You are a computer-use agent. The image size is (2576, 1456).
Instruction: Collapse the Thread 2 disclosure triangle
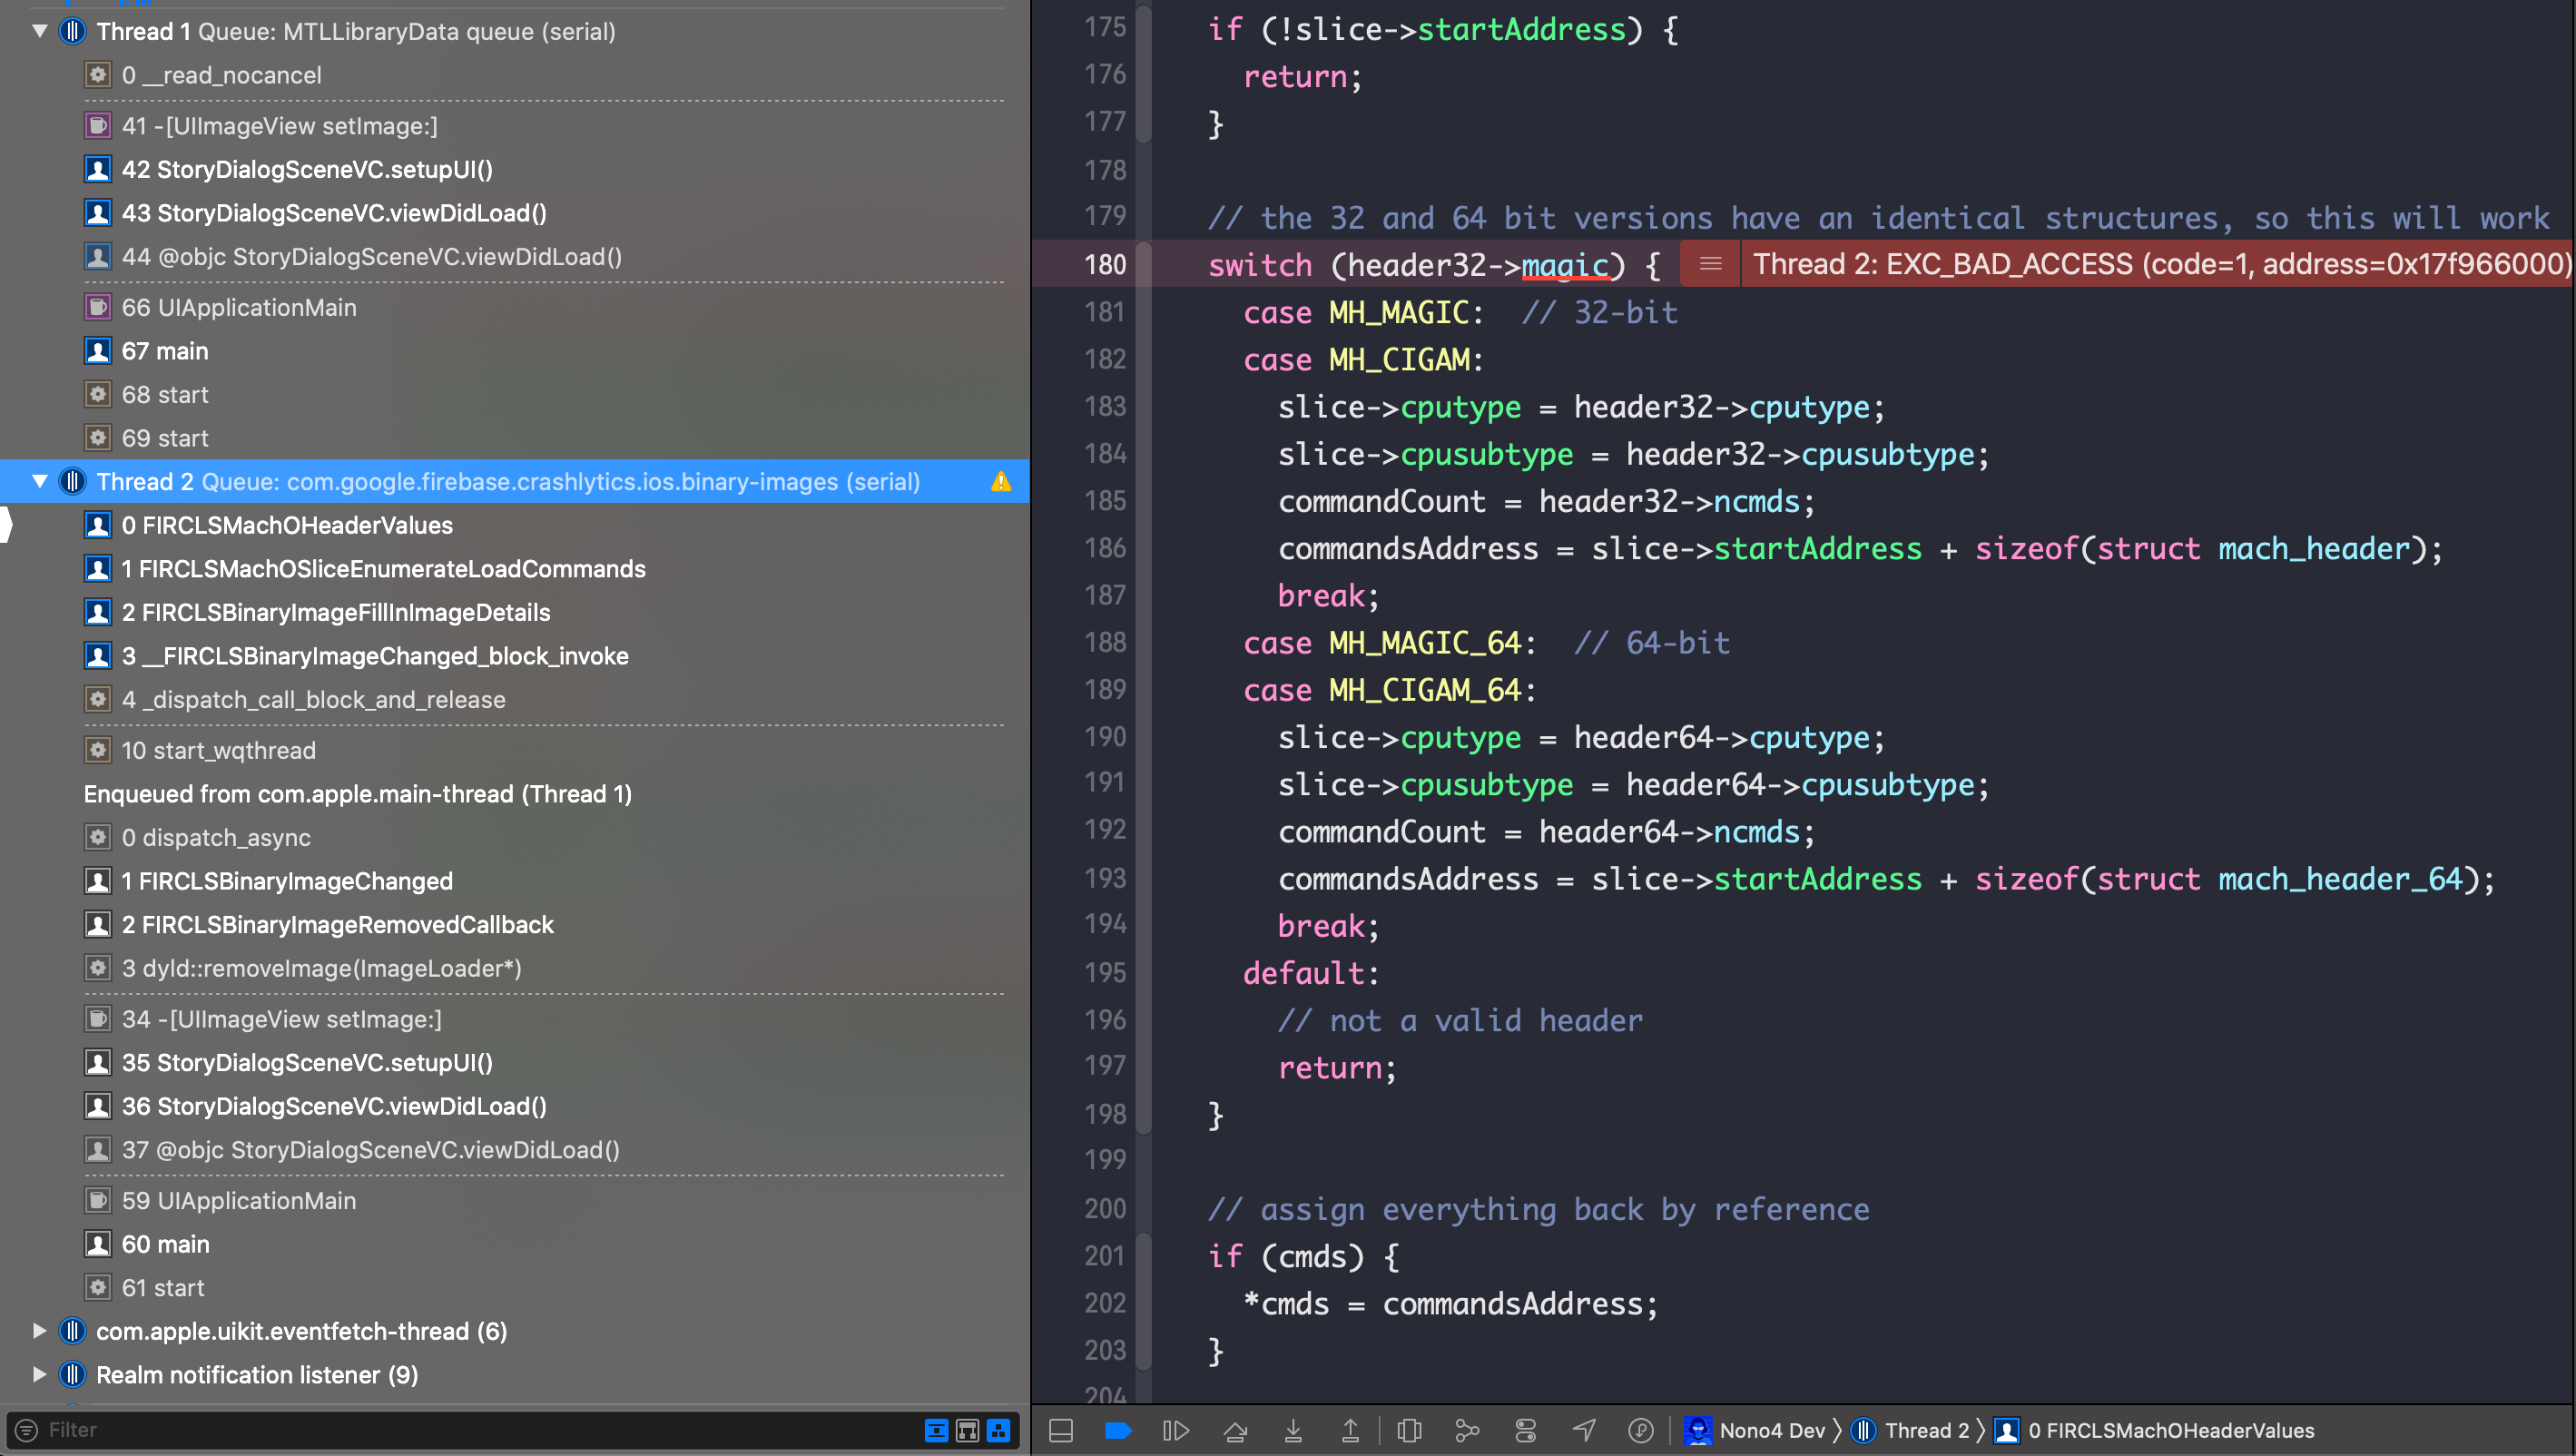40,481
